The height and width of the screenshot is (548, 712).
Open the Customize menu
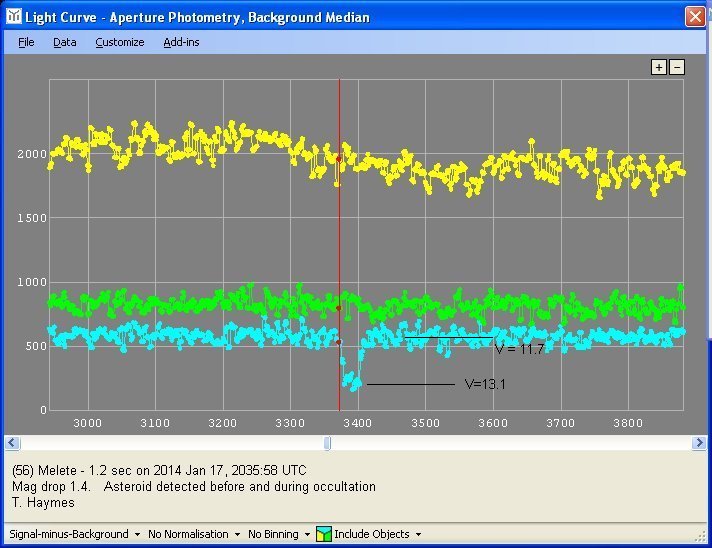coord(119,42)
